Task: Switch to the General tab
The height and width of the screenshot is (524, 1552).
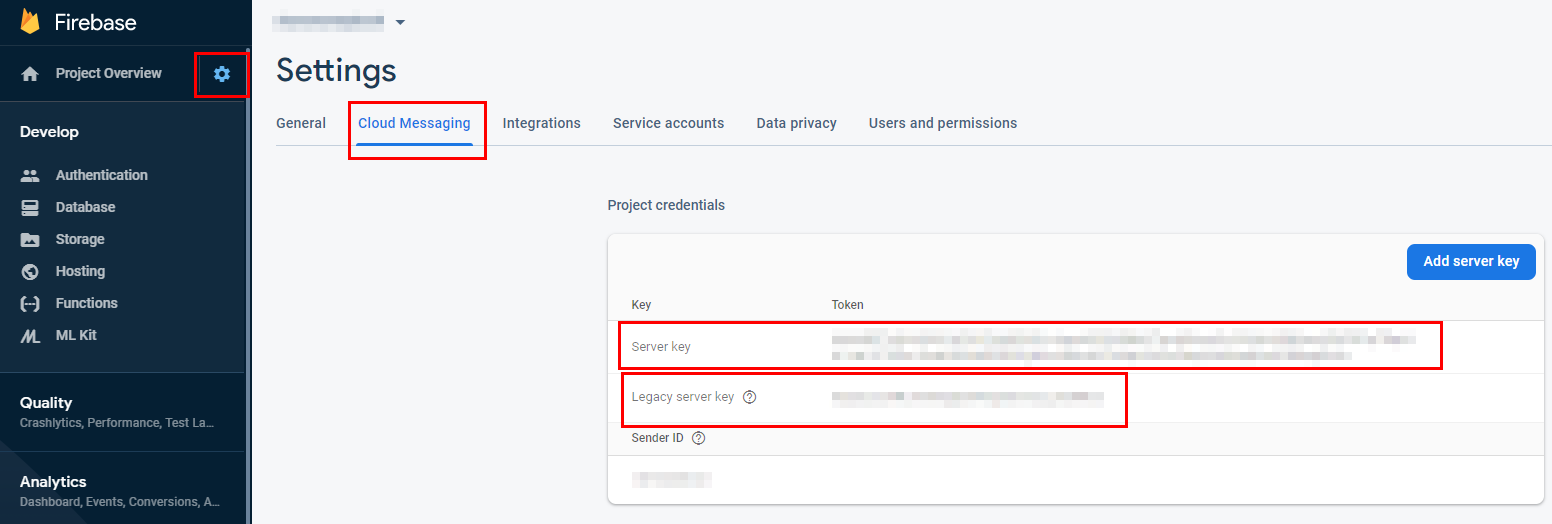Action: coord(301,123)
